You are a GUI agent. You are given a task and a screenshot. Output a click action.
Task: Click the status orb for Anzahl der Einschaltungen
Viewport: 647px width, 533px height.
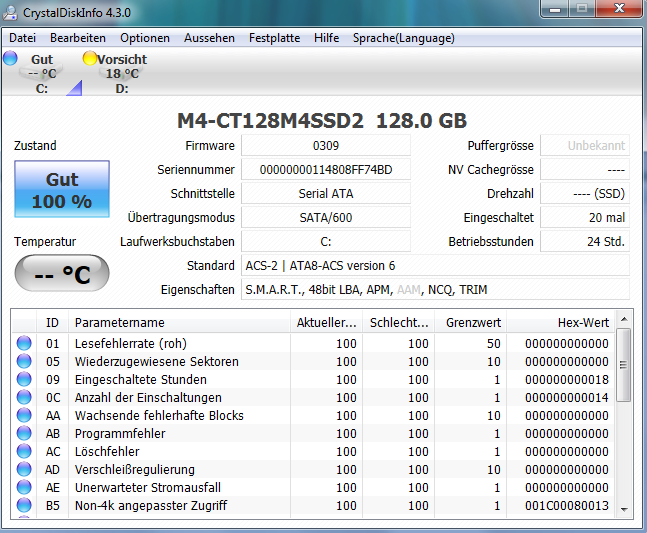(x=24, y=397)
